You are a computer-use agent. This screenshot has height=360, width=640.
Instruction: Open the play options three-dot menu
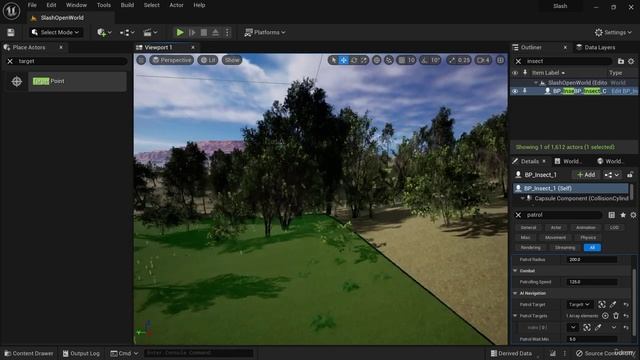(x=228, y=32)
